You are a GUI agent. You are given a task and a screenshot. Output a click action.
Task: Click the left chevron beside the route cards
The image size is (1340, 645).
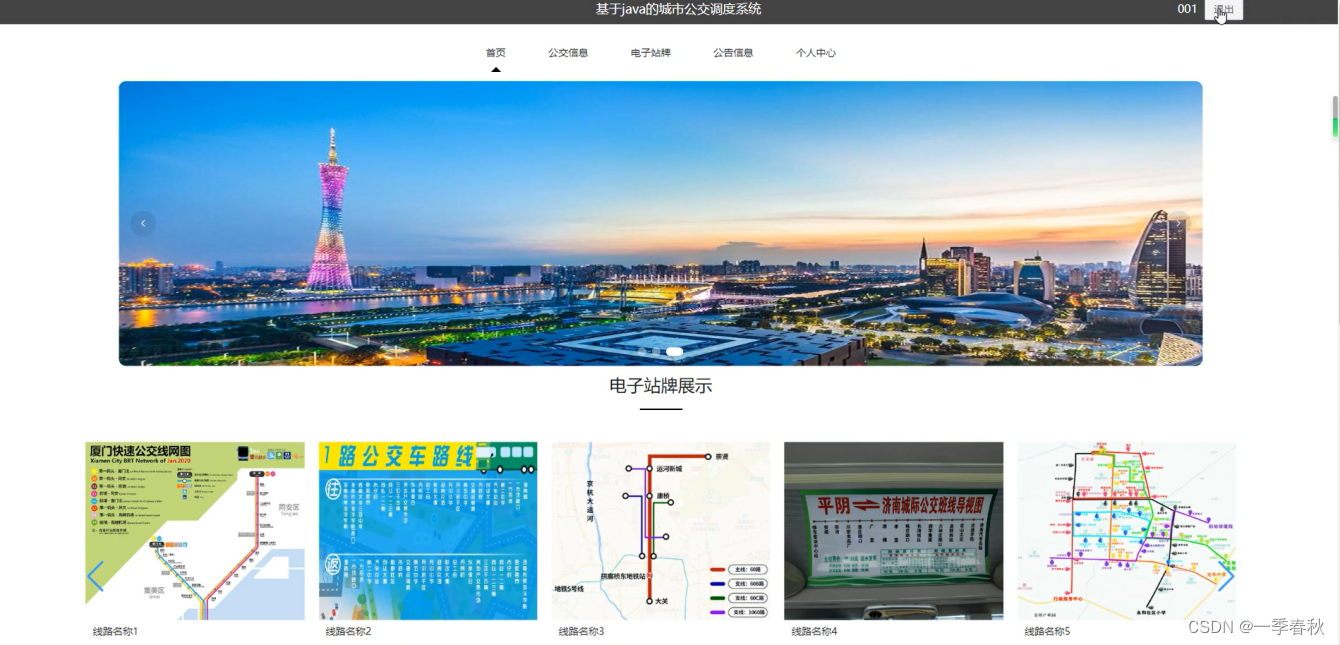click(96, 578)
